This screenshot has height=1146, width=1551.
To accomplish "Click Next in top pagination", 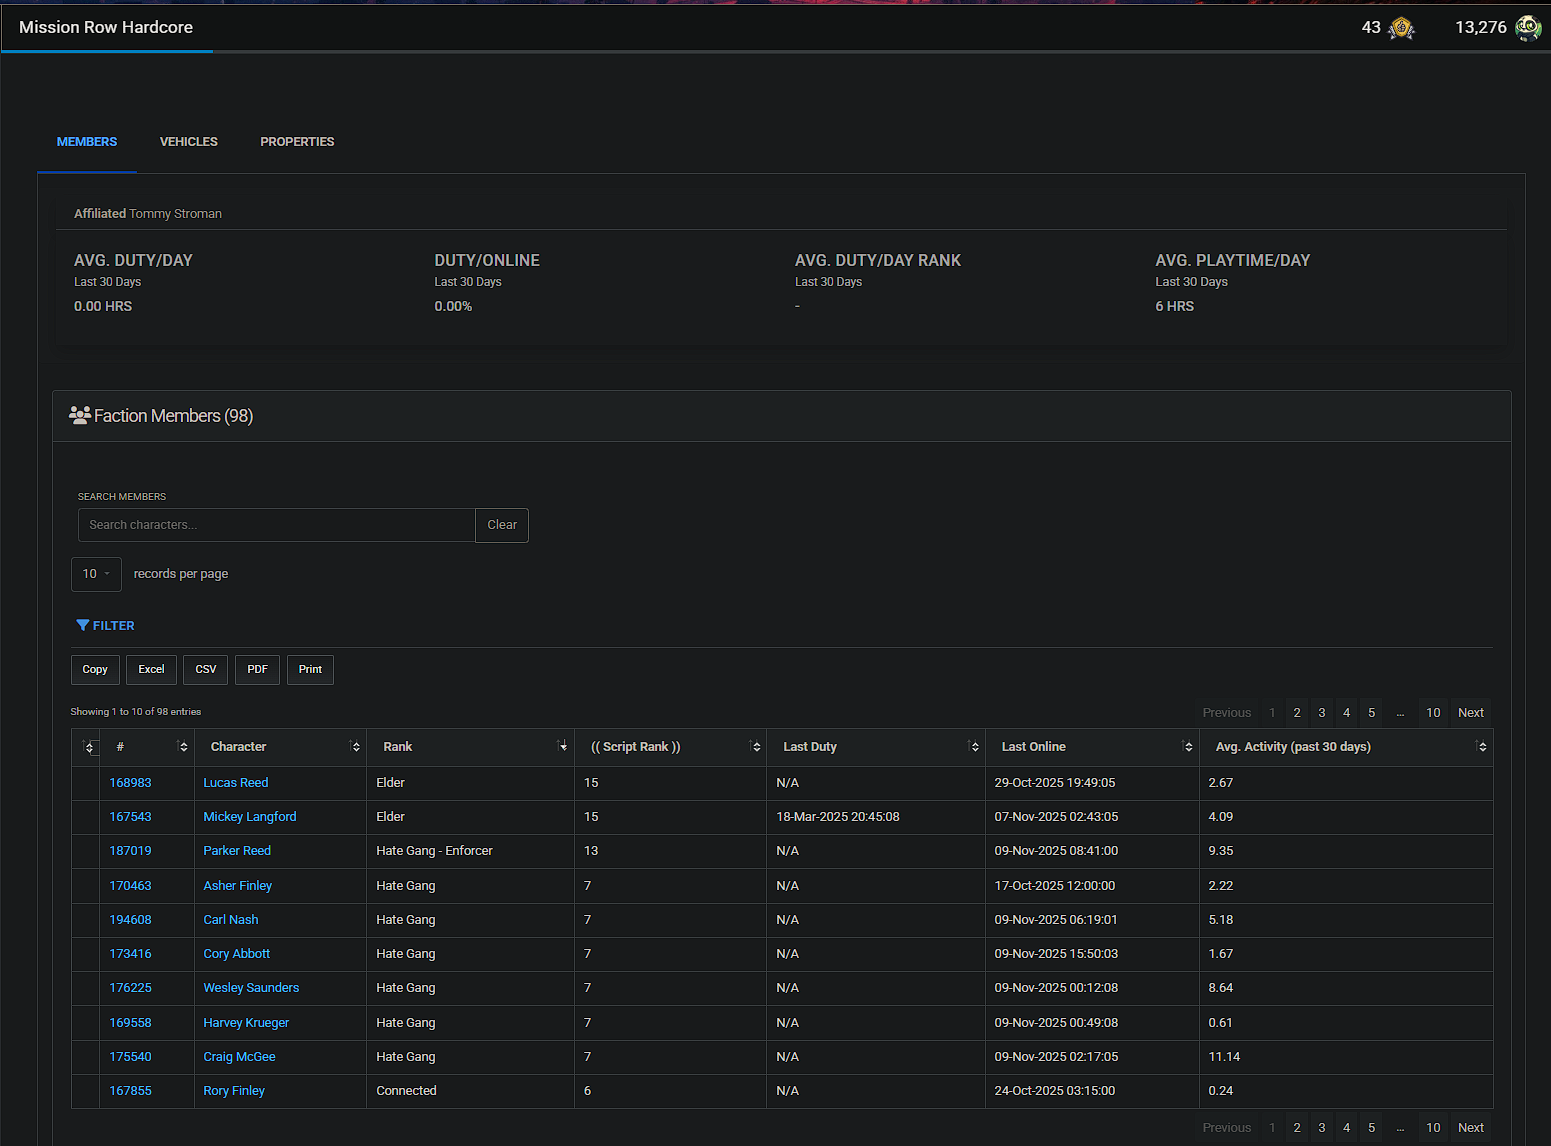I will [1470, 713].
